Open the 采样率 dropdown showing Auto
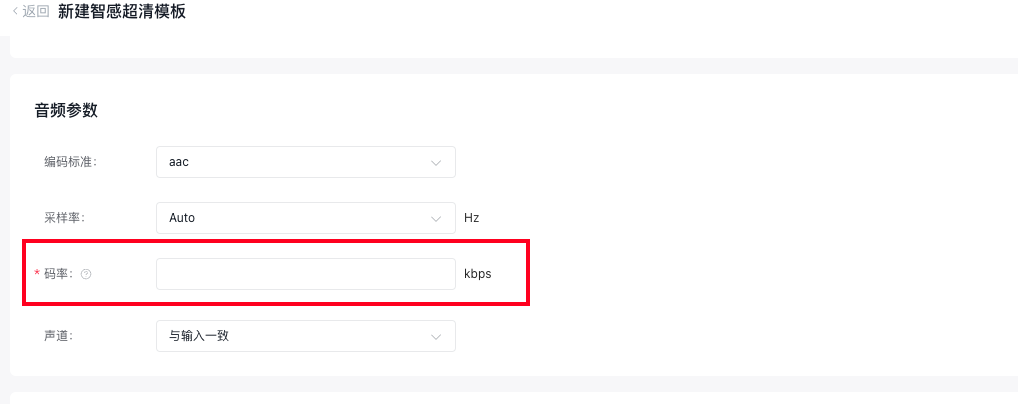The image size is (1018, 404). (306, 218)
